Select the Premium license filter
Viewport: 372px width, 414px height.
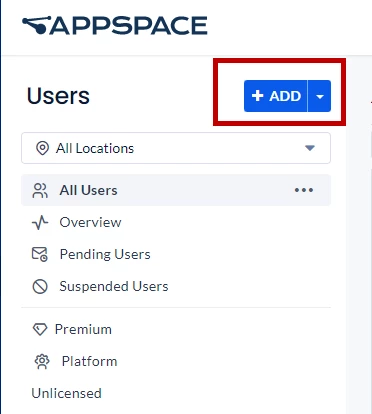coord(83,329)
